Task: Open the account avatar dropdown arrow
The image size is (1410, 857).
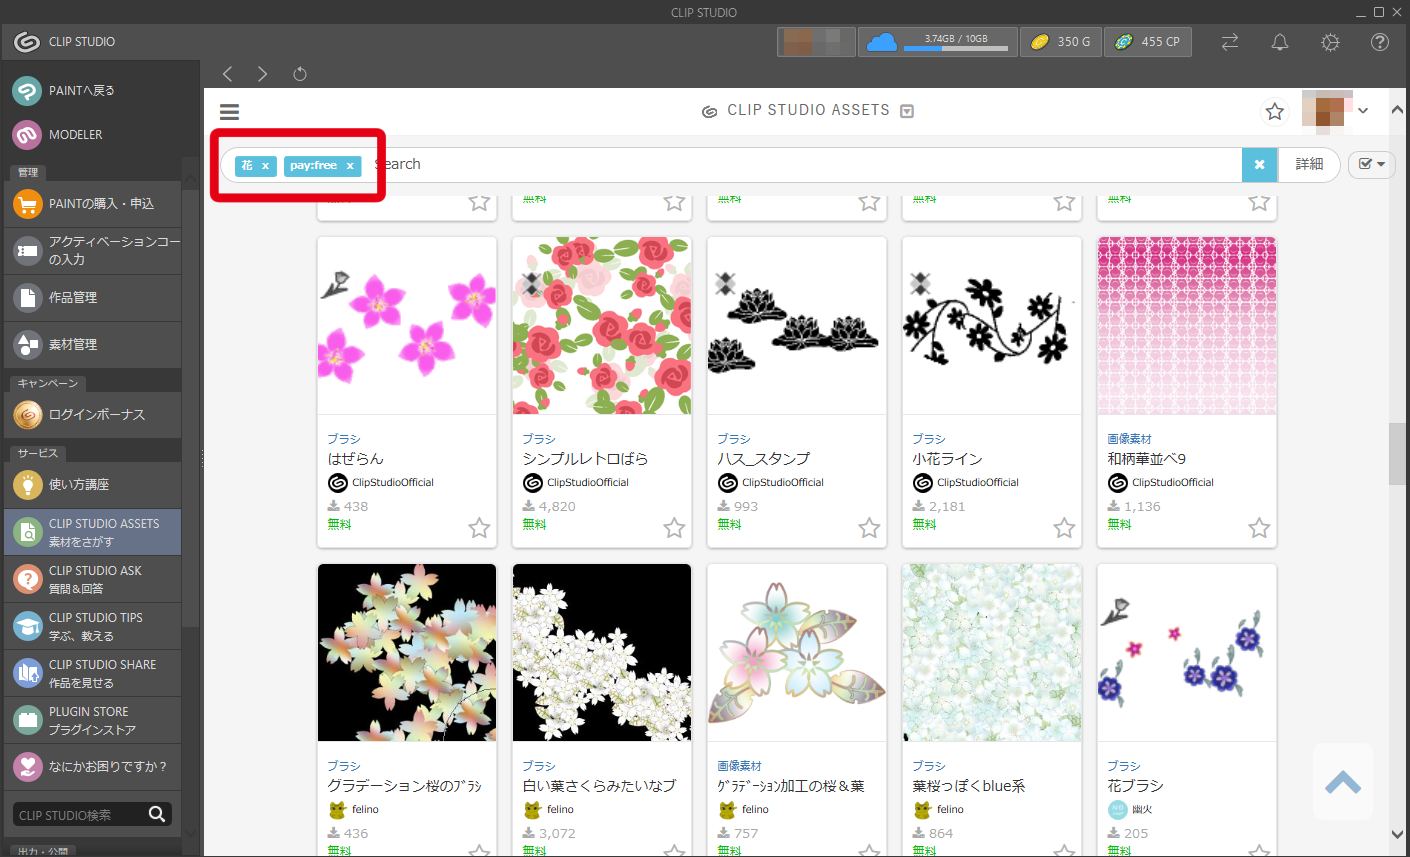Action: pos(1363,111)
